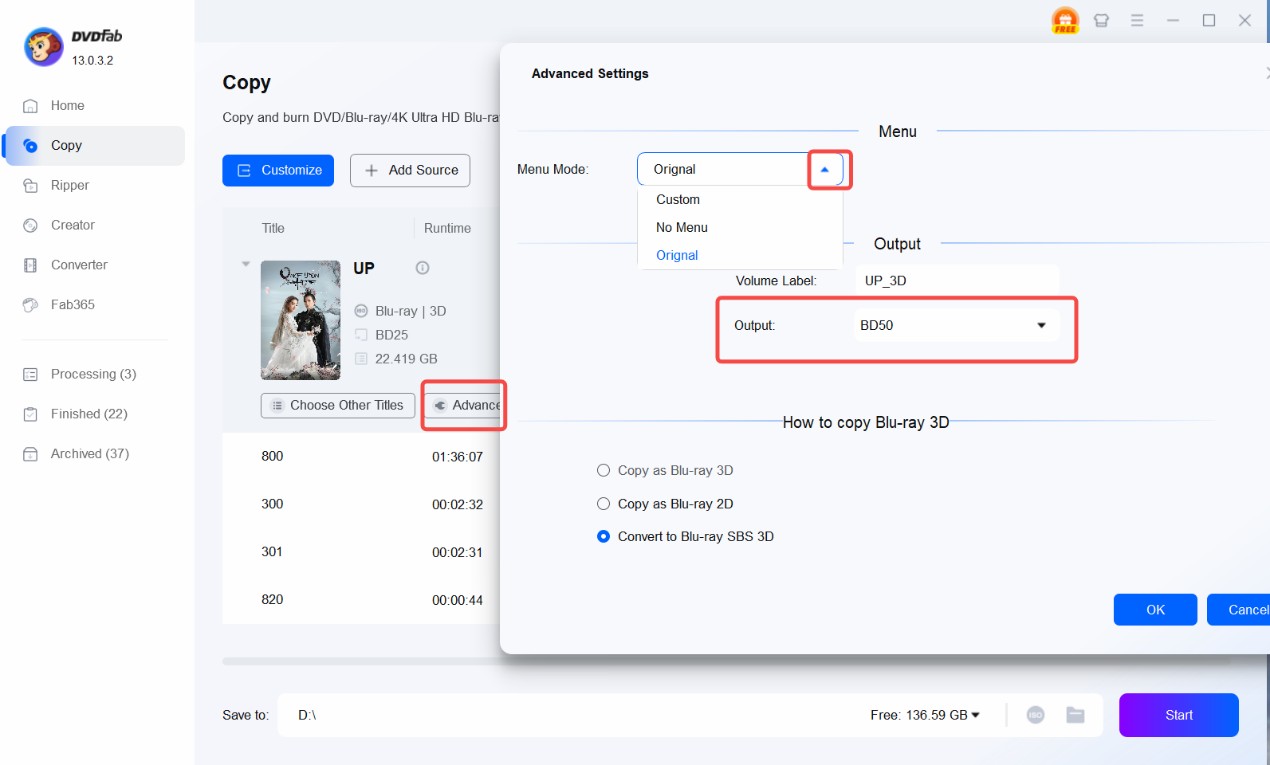The width and height of the screenshot is (1270, 765).
Task: Click the FREE gift badge icon
Action: (x=1065, y=21)
